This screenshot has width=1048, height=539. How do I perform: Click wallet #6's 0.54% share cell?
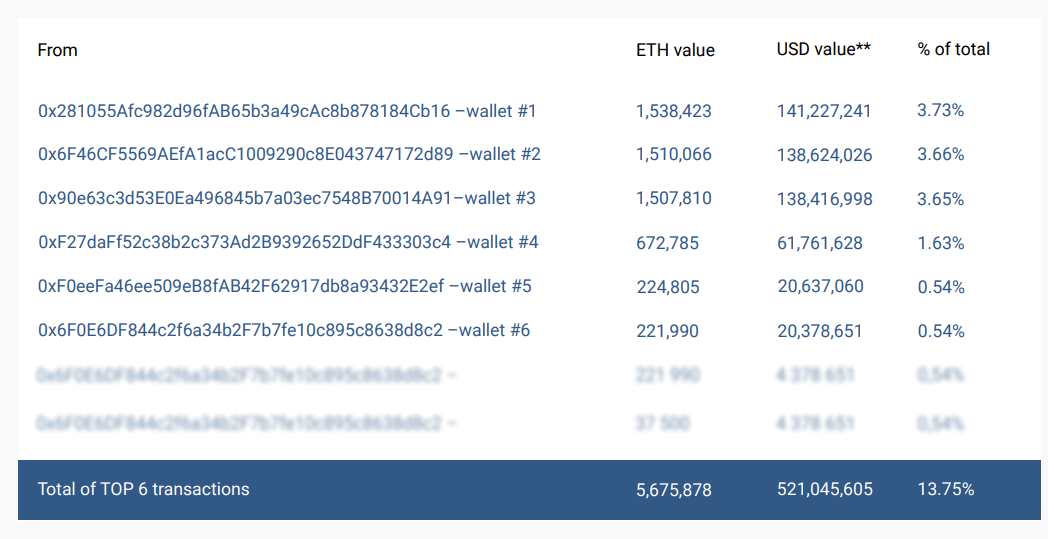point(941,331)
